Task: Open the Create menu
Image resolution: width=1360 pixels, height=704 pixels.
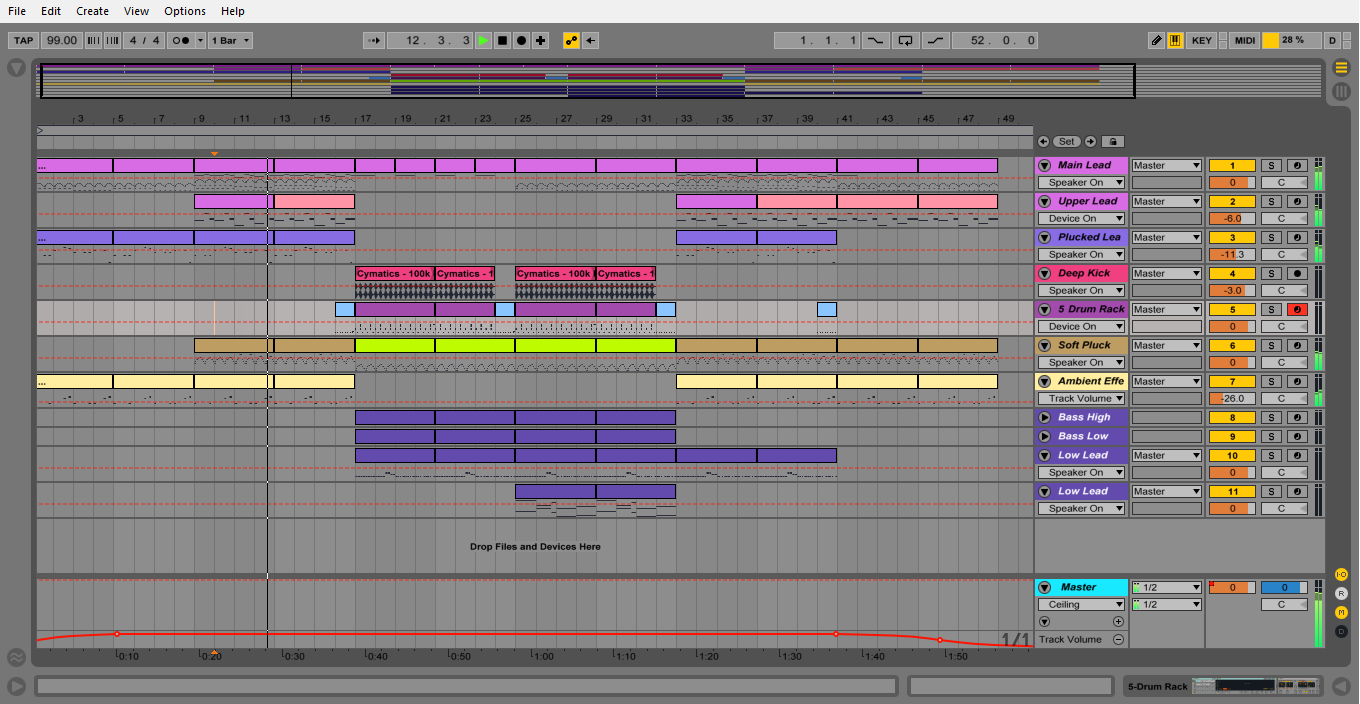Action: 92,11
